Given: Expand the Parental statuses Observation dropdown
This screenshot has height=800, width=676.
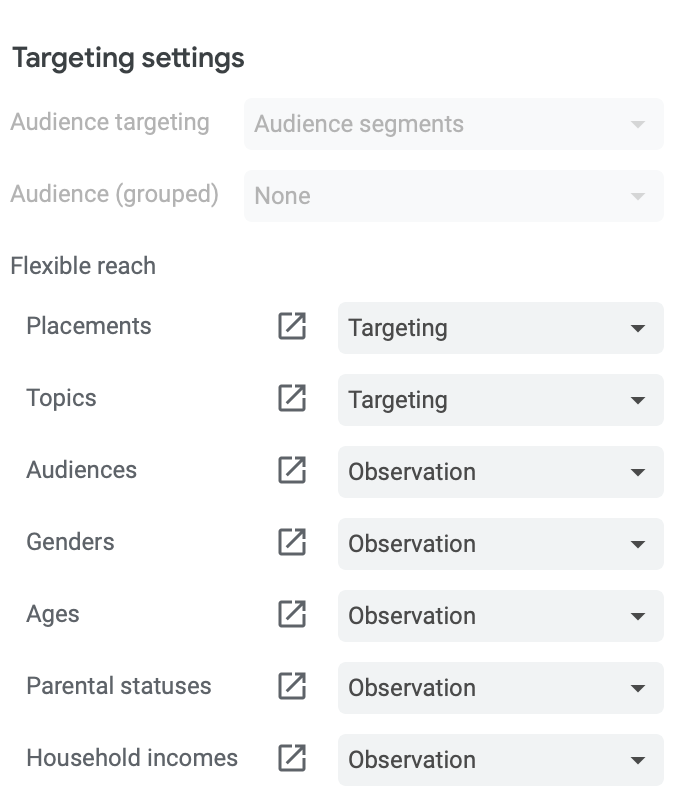Looking at the screenshot, I should [500, 688].
